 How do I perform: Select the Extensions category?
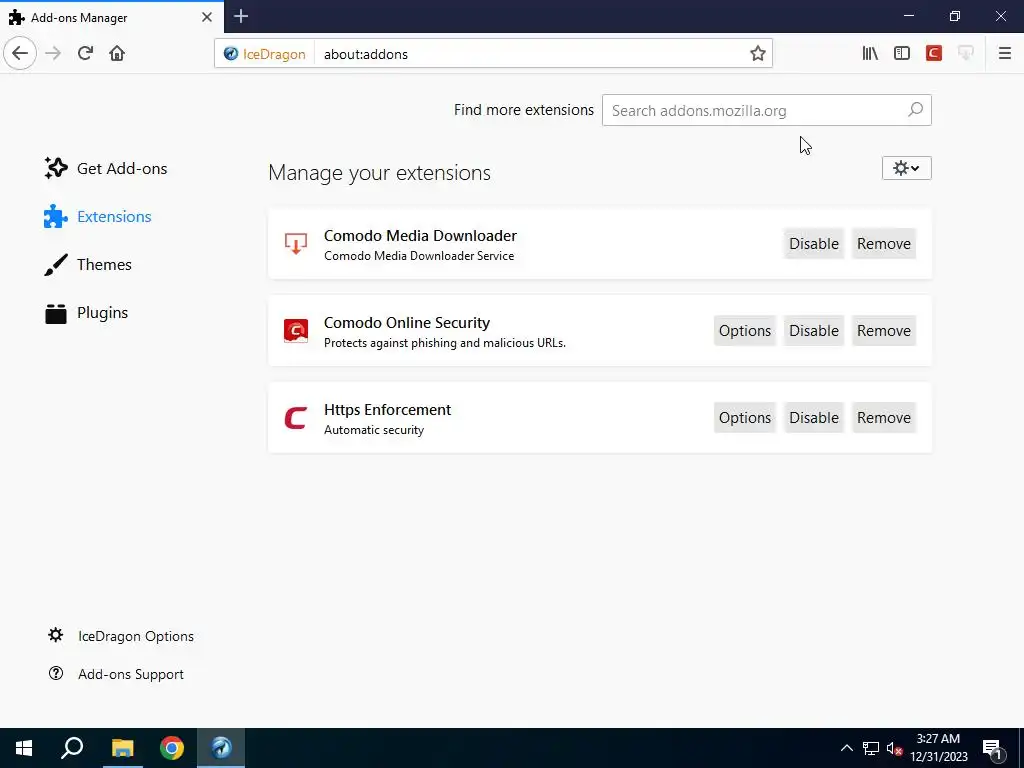tap(97, 217)
